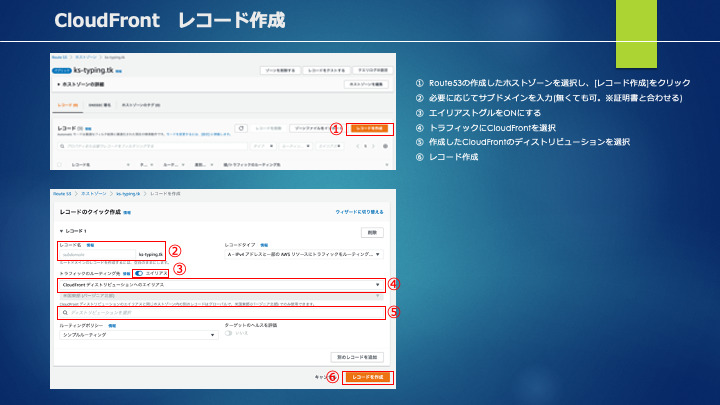Screen dimensions: 720x405
Task: Click the subdomain record name input field
Action: click(x=97, y=254)
